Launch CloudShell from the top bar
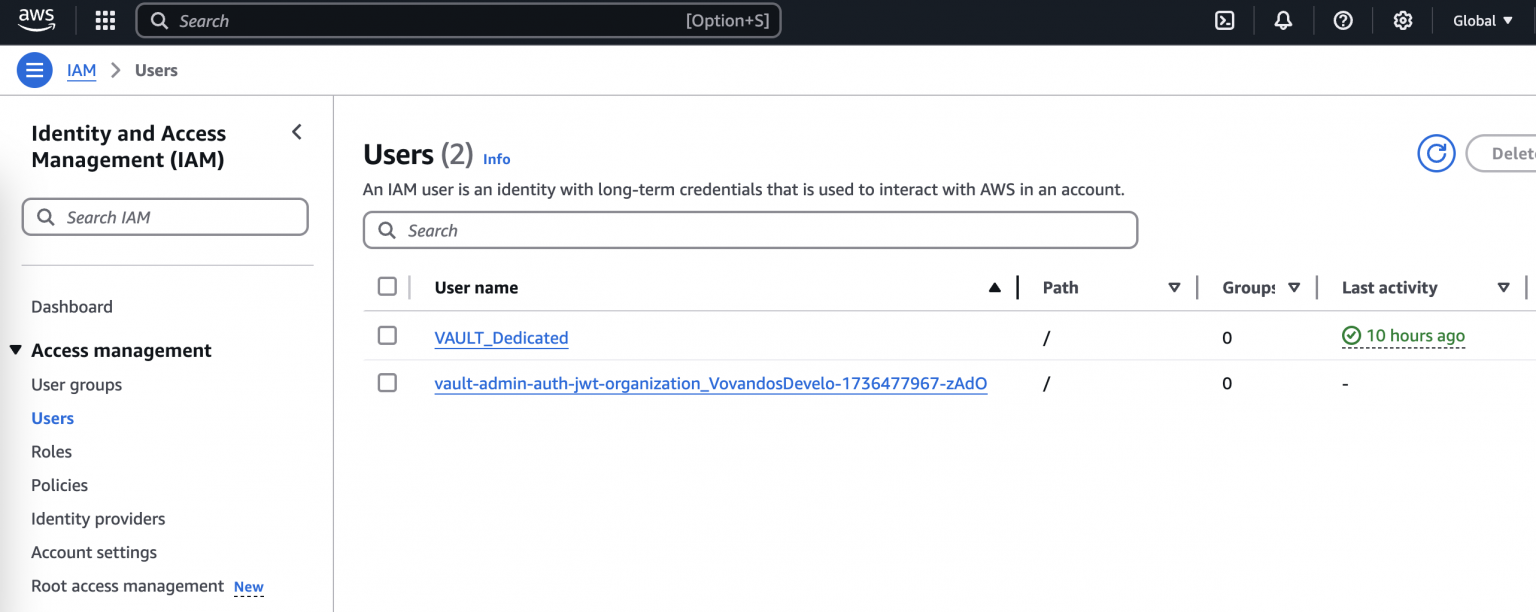The height and width of the screenshot is (612, 1536). [1224, 20]
